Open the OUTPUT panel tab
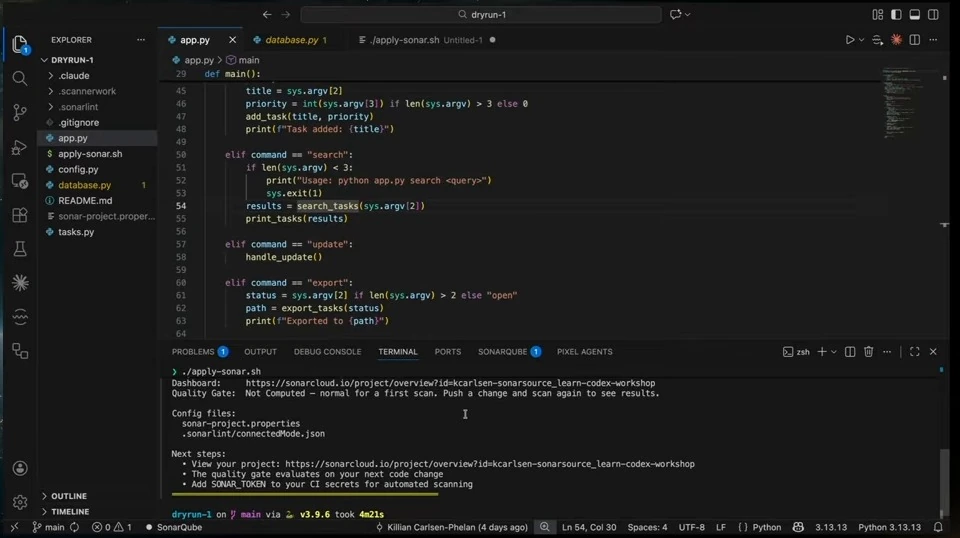Screen dimensions: 960x538 pos(260,352)
